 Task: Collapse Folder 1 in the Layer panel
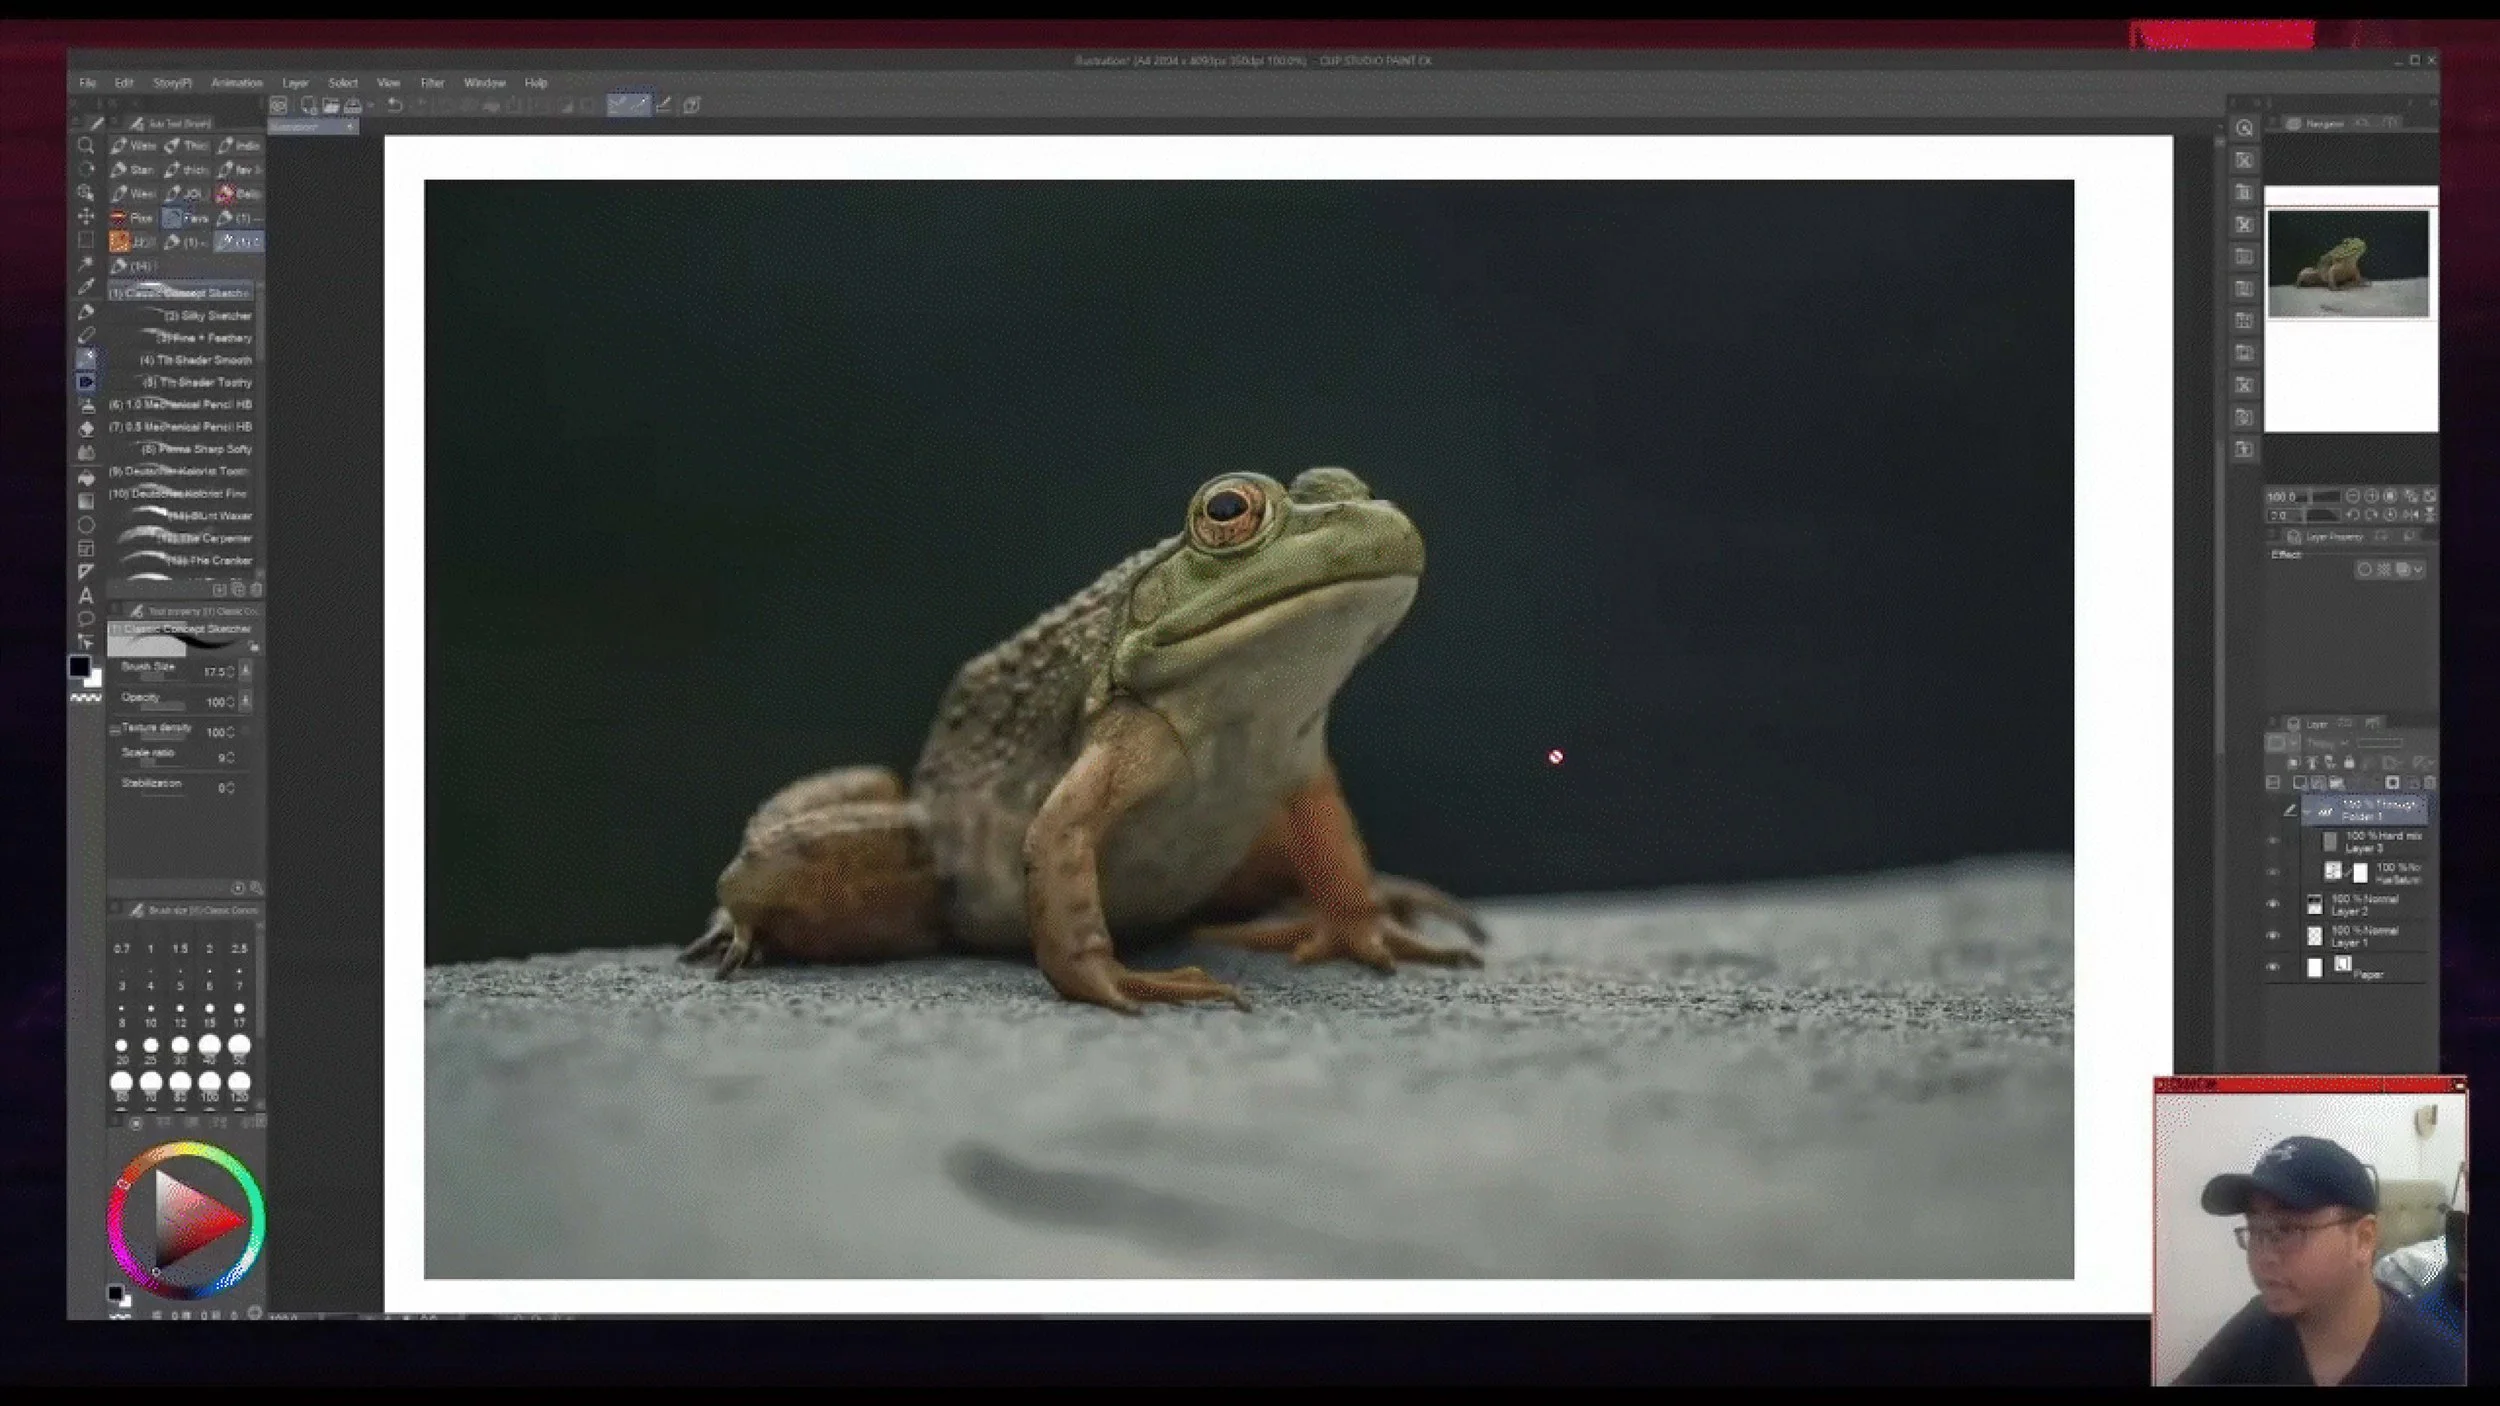click(x=2307, y=812)
